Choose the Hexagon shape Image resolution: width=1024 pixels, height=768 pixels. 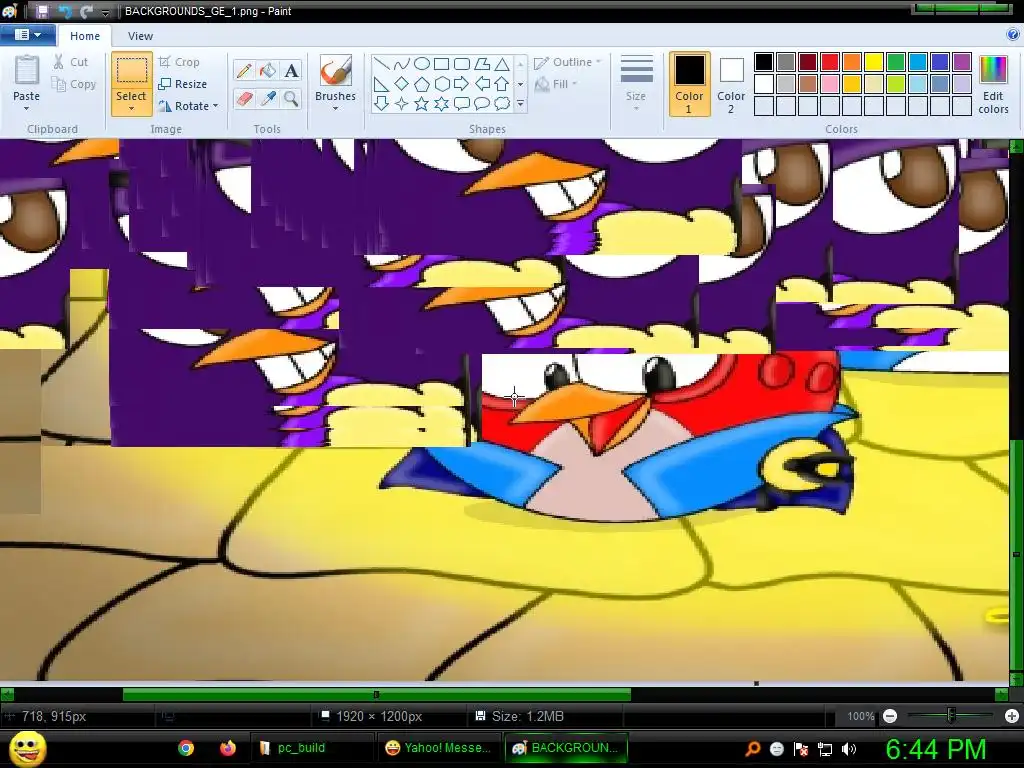pyautogui.click(x=441, y=84)
